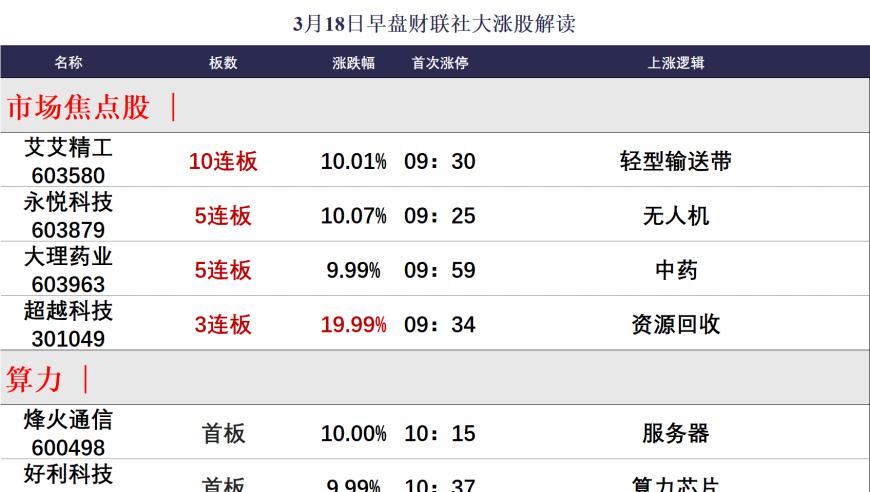This screenshot has height=492, width=870.
Task: Click the 10.07% change value
Action: pyautogui.click(x=353, y=216)
